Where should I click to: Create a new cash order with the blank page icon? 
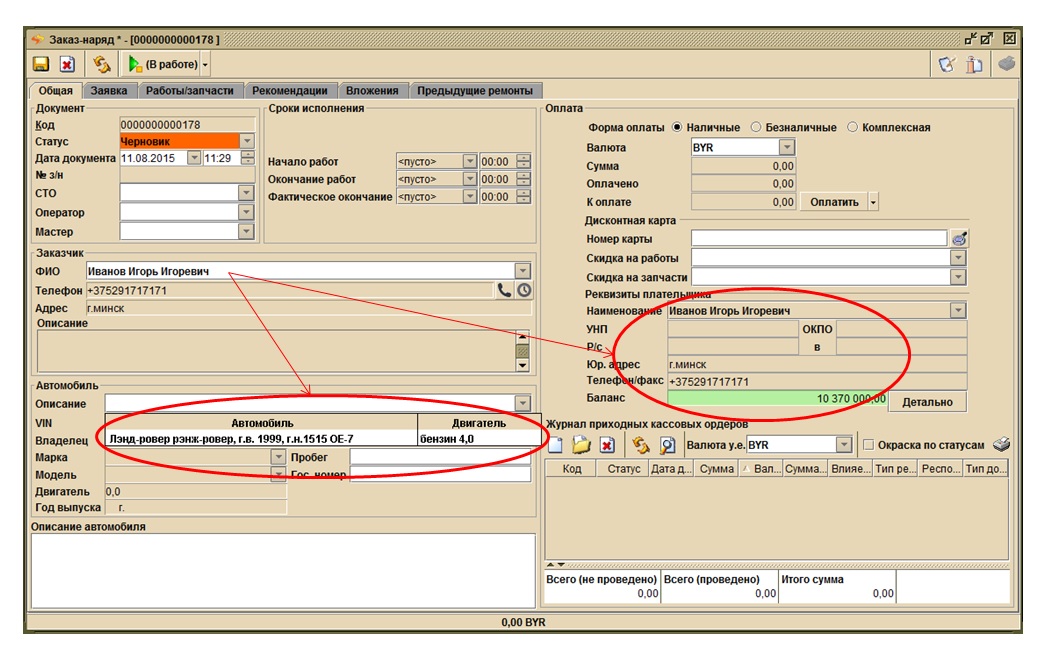point(555,445)
